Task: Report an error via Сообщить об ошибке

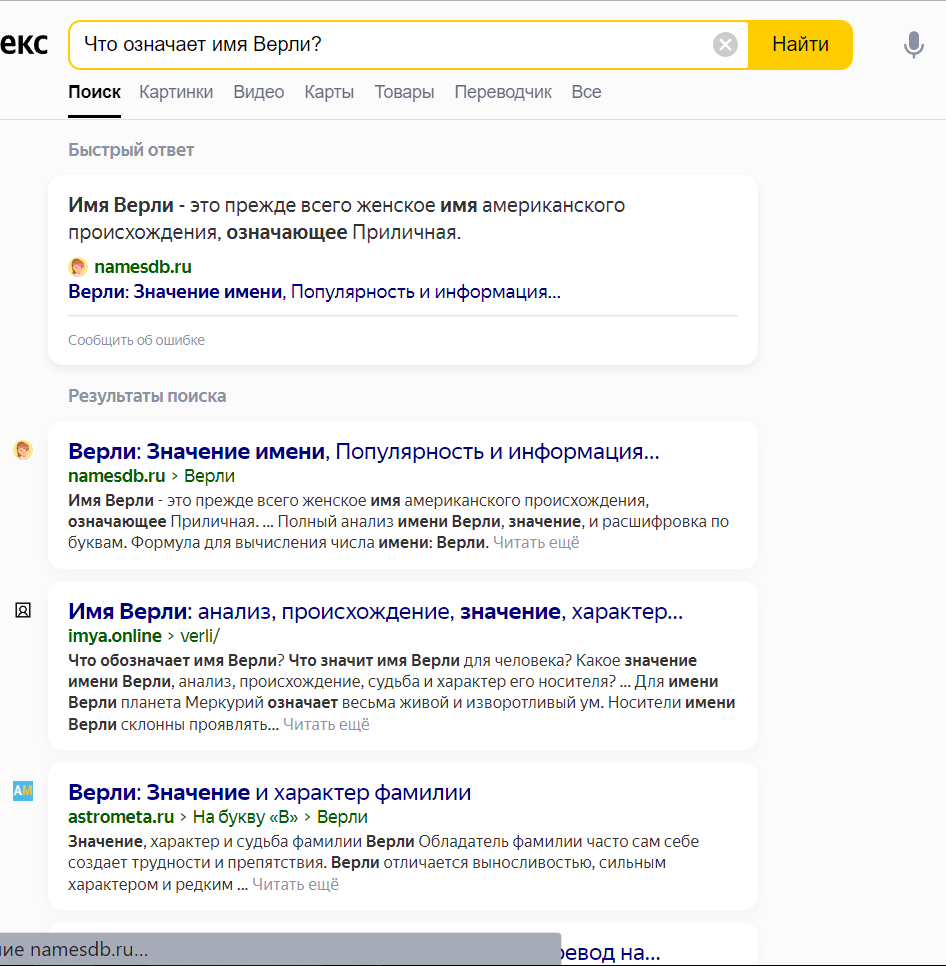Action: coord(136,340)
